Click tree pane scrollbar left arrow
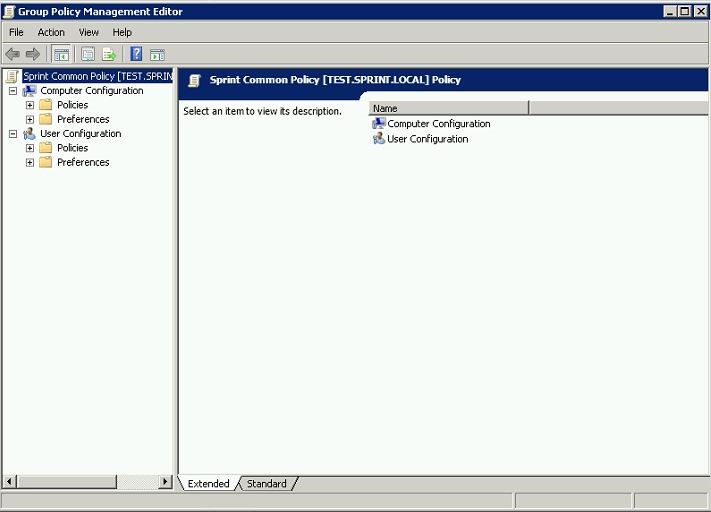Screen dimensions: 711x512 pos(10,481)
